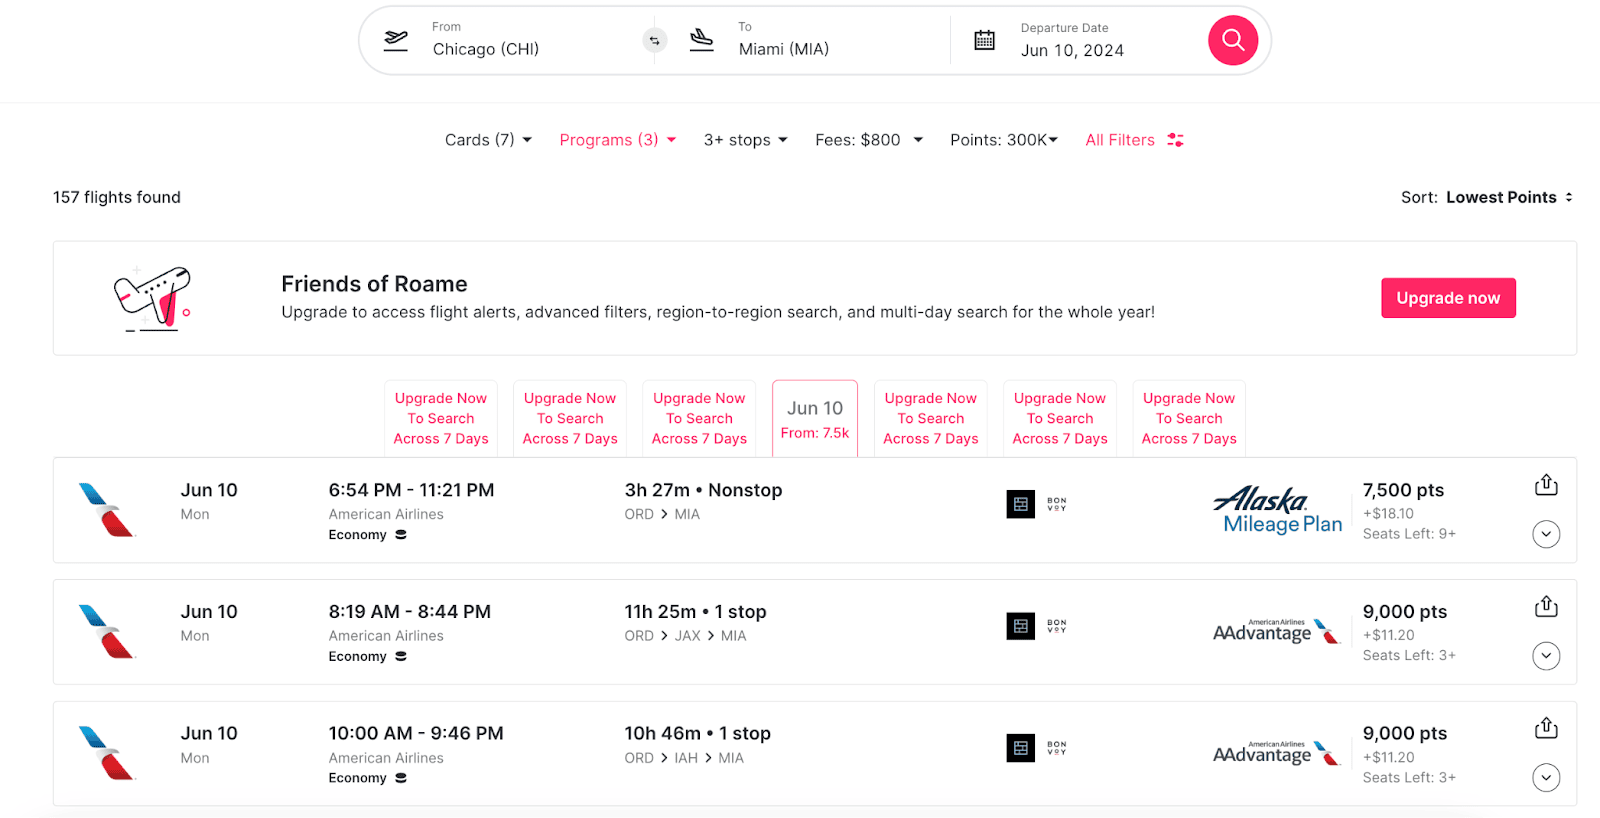Click the last Upgrade Now date tab
Screen dimensions: 1600x818
[x=1189, y=418]
